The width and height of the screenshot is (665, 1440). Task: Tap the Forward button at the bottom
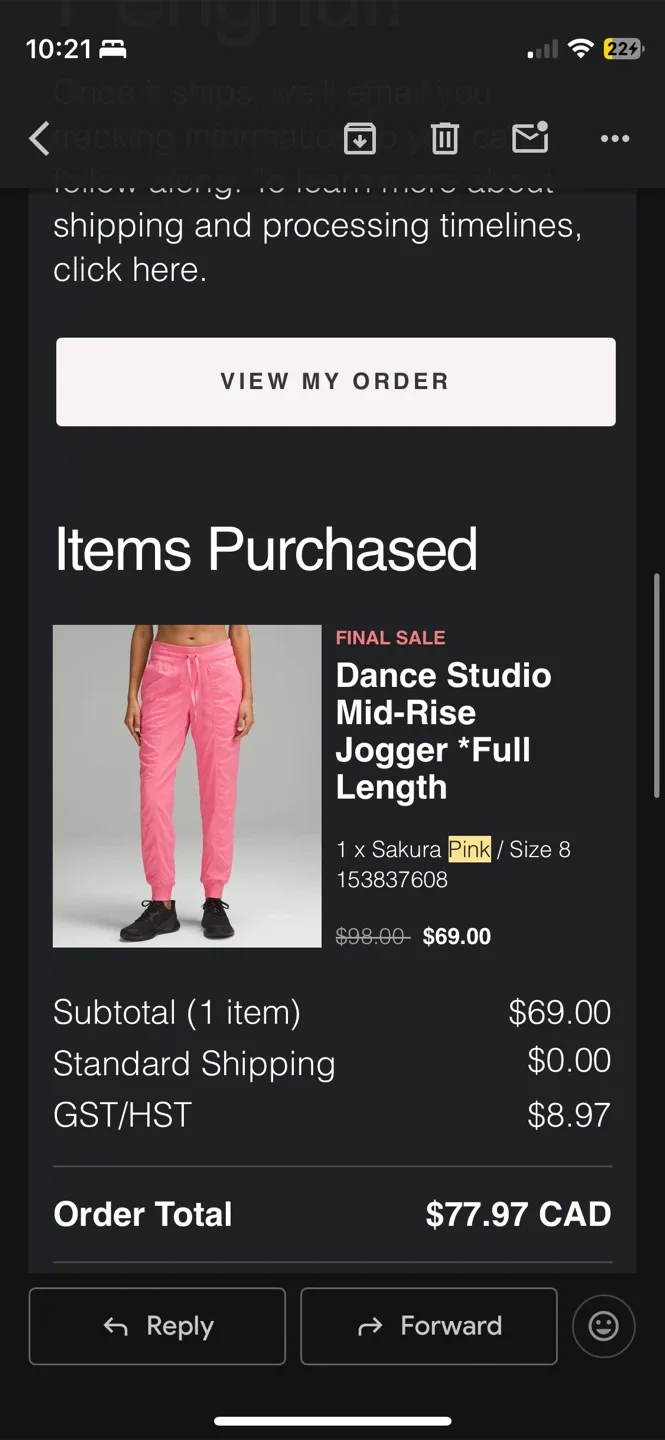coord(428,1326)
